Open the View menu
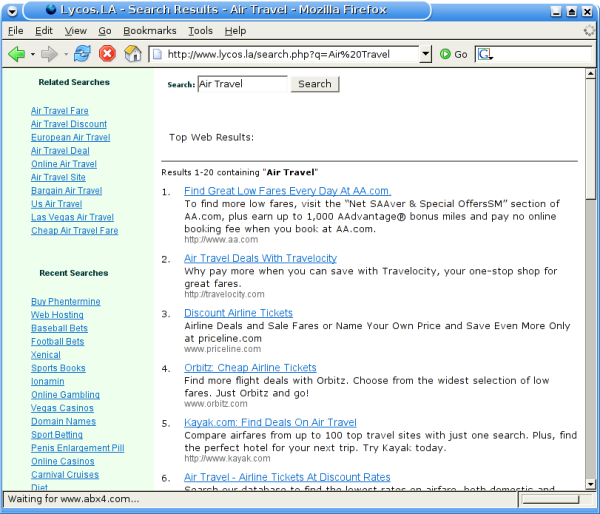The width and height of the screenshot is (600, 514). click(75, 31)
